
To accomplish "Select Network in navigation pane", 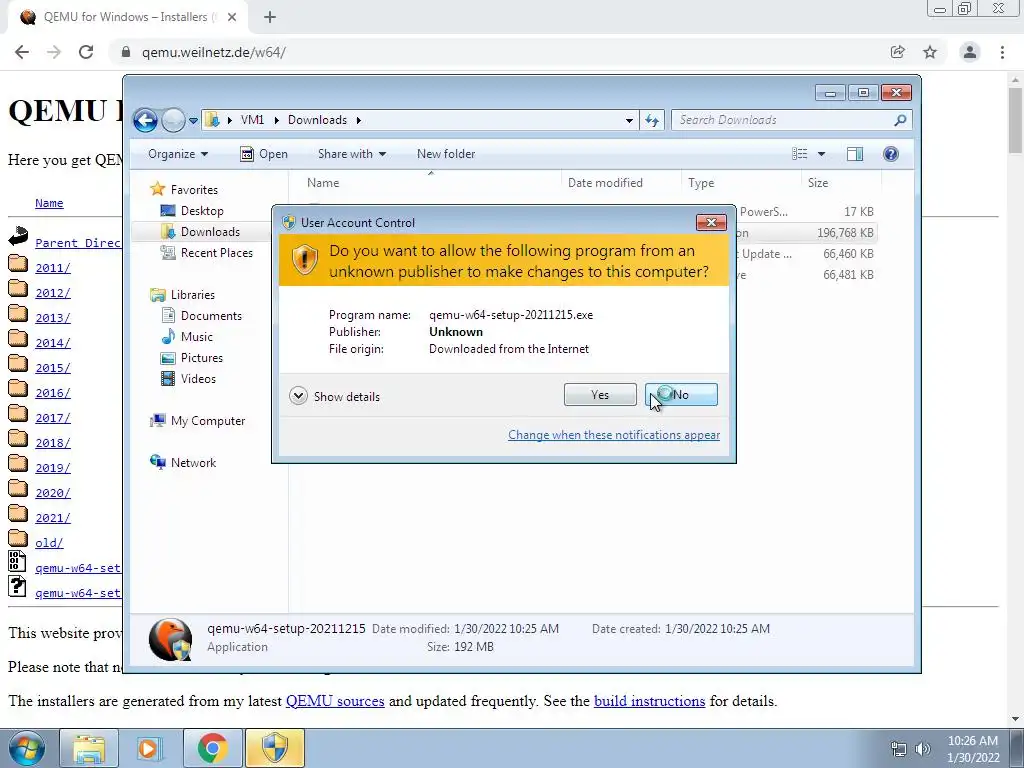I will (193, 463).
